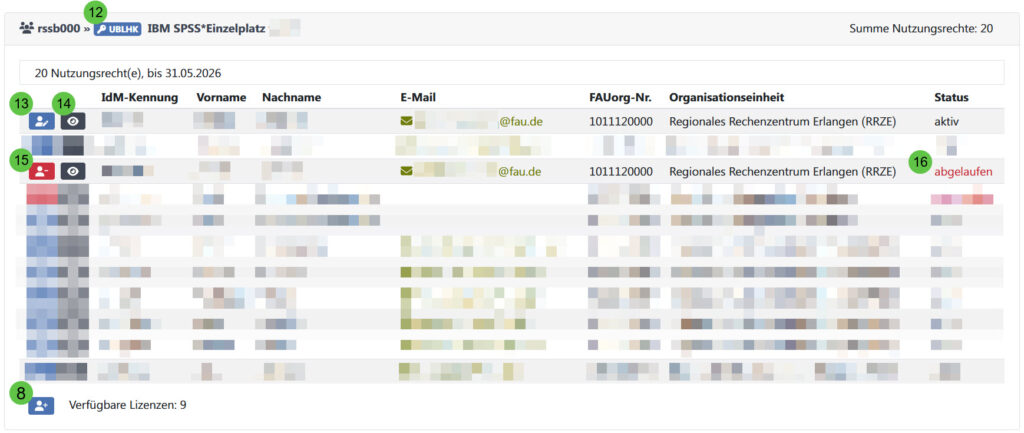Click the group icon beside rssb000
This screenshot has height=433, width=1024.
(x=26, y=29)
